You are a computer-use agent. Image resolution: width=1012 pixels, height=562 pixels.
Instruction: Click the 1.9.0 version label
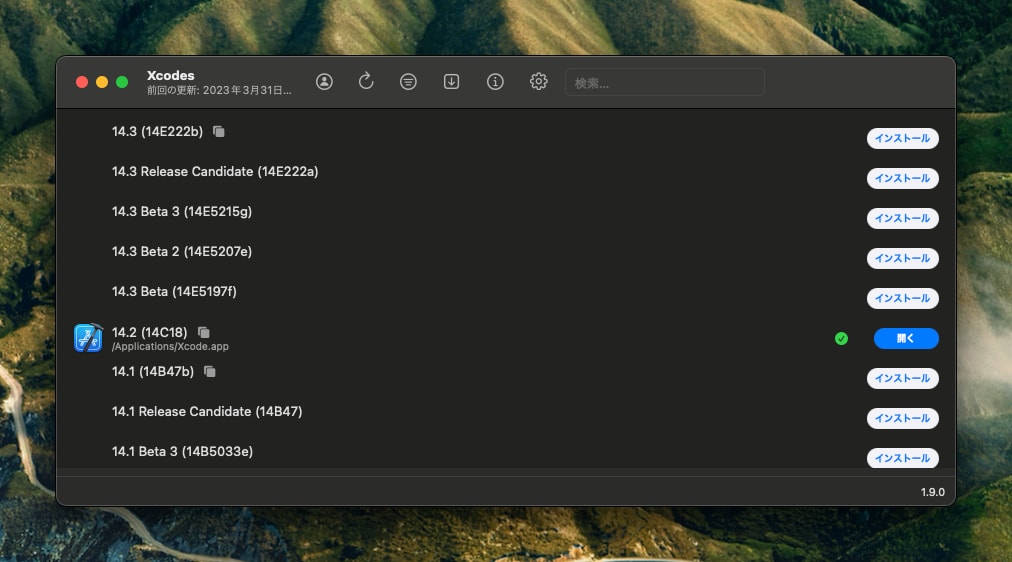point(933,492)
